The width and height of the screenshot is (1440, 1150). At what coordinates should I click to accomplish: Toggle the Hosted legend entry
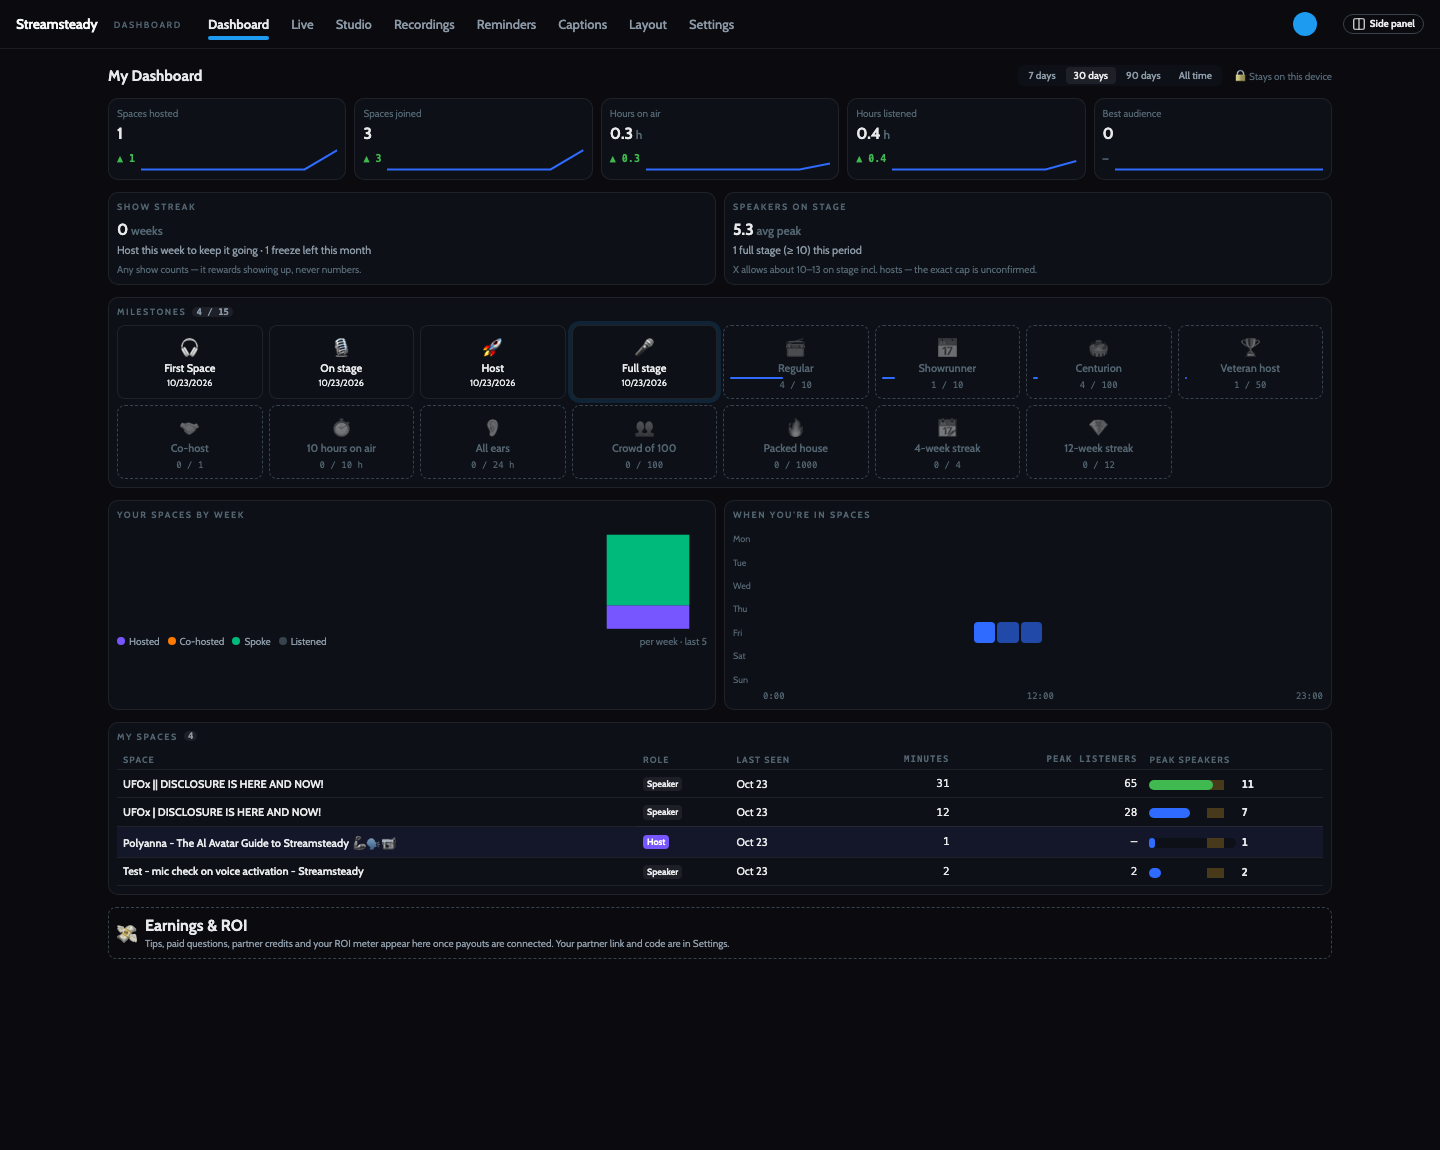click(x=138, y=642)
